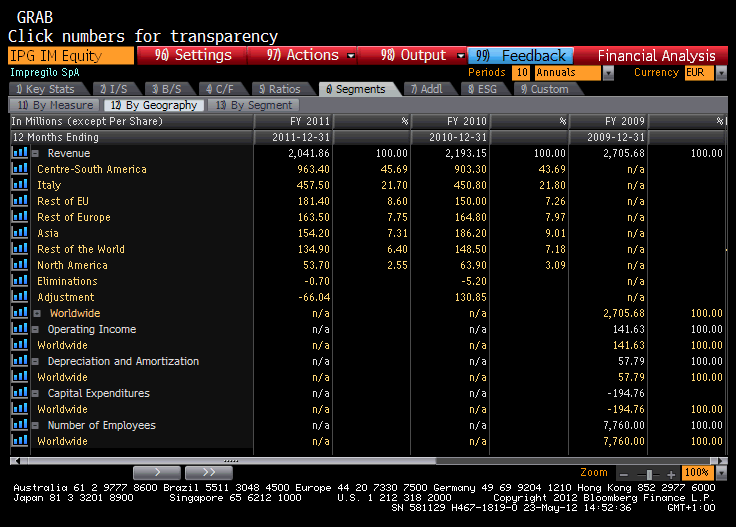Open Settings
Image resolution: width=736 pixels, height=527 pixels.
[x=192, y=55]
